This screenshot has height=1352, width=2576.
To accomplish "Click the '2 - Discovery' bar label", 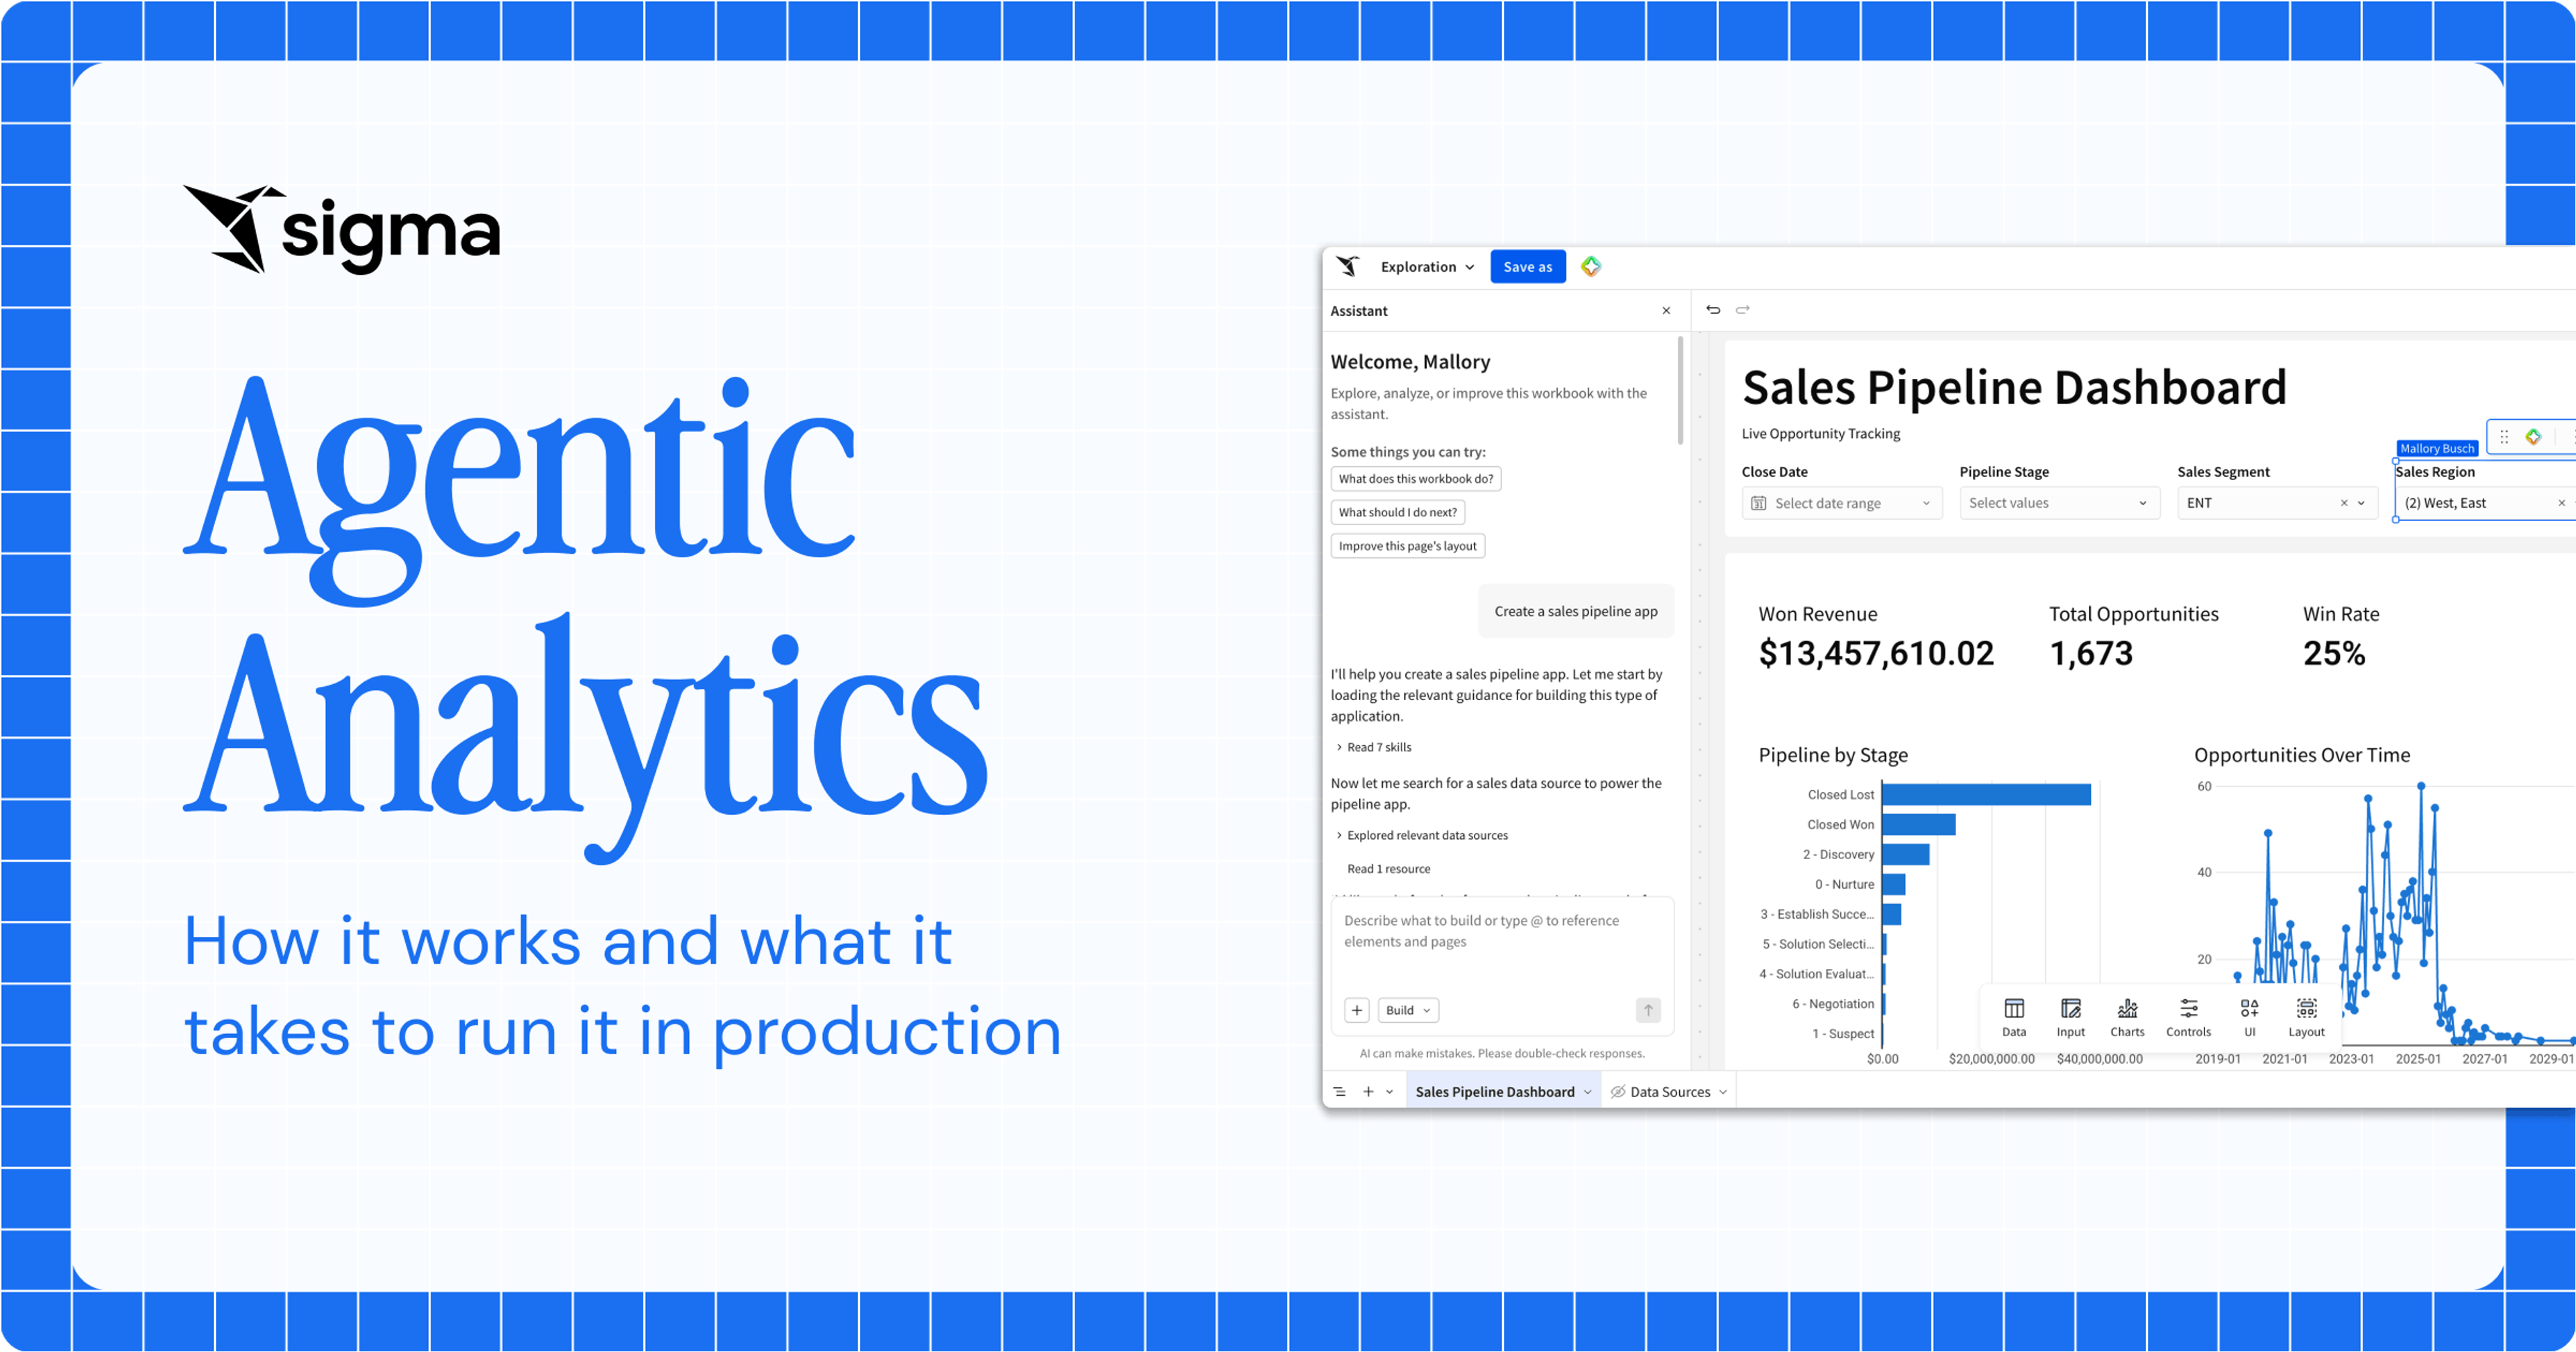I will (x=1838, y=855).
